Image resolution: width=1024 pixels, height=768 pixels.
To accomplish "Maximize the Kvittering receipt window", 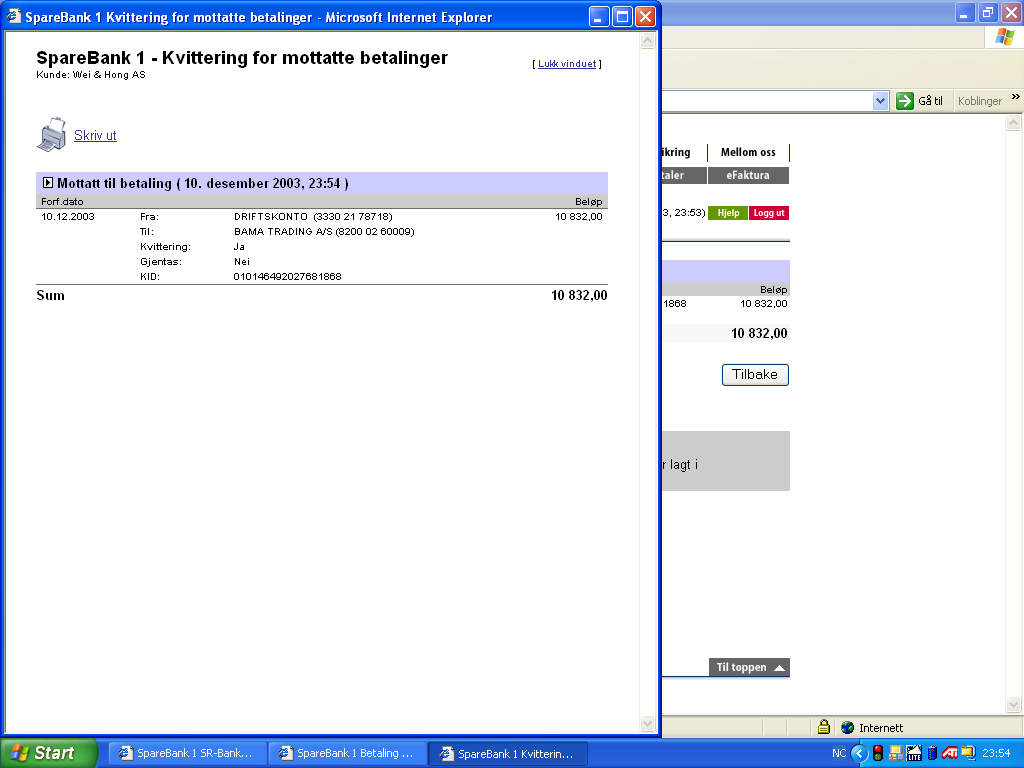I will click(622, 16).
